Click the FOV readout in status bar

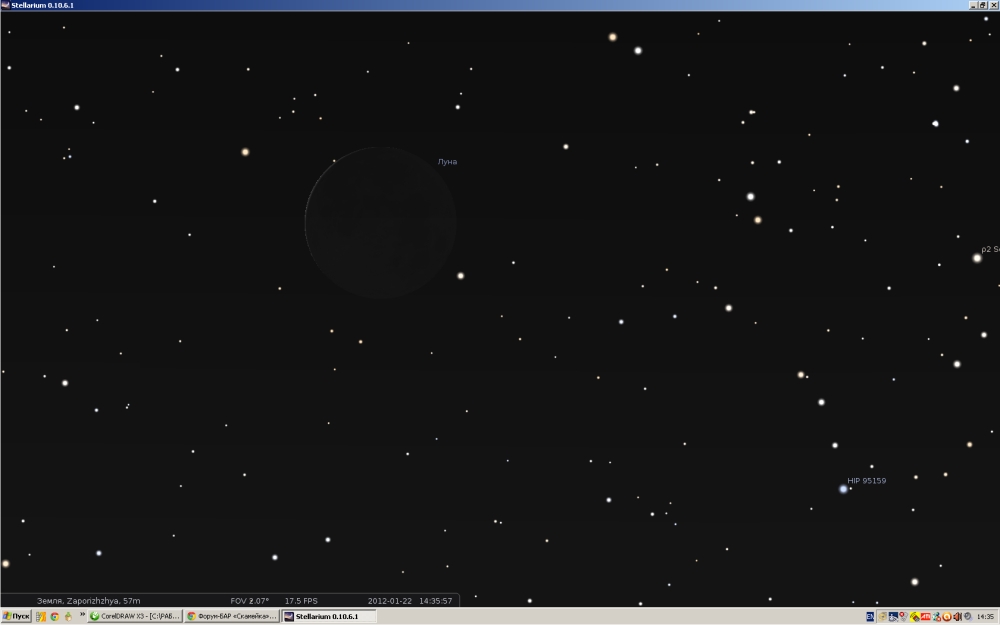249,601
